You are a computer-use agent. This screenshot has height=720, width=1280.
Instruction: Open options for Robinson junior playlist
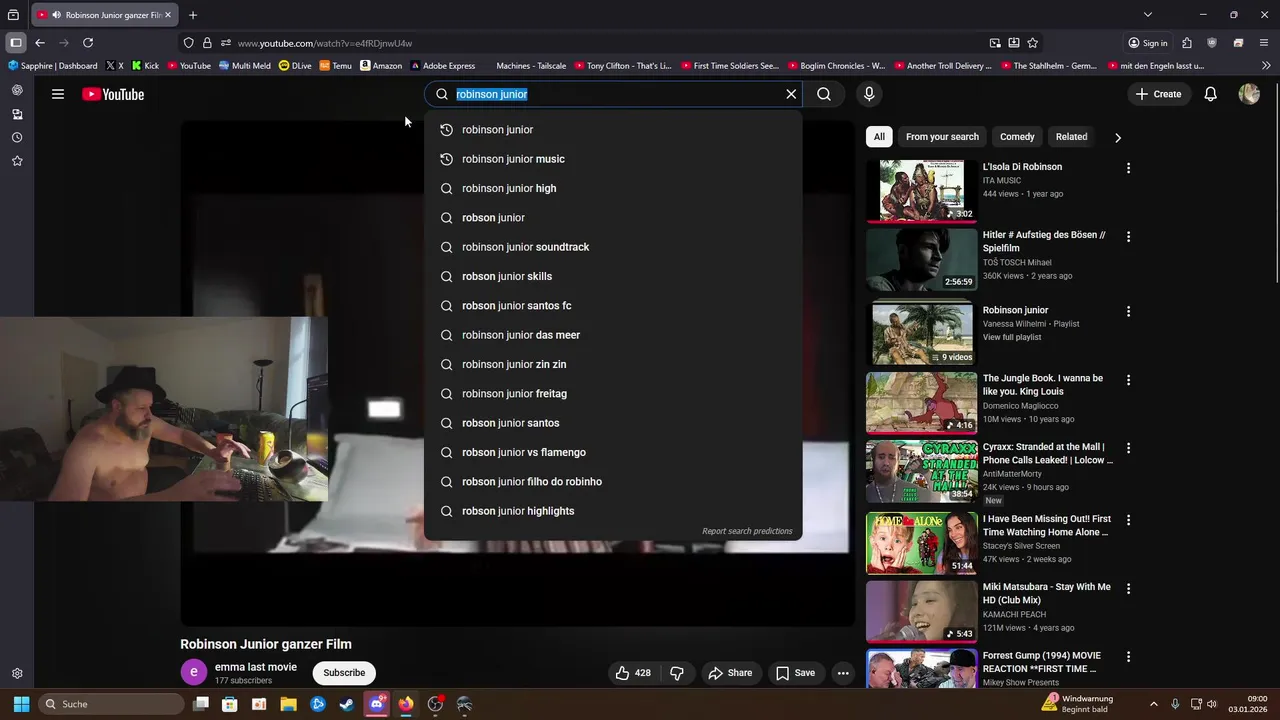1128,311
